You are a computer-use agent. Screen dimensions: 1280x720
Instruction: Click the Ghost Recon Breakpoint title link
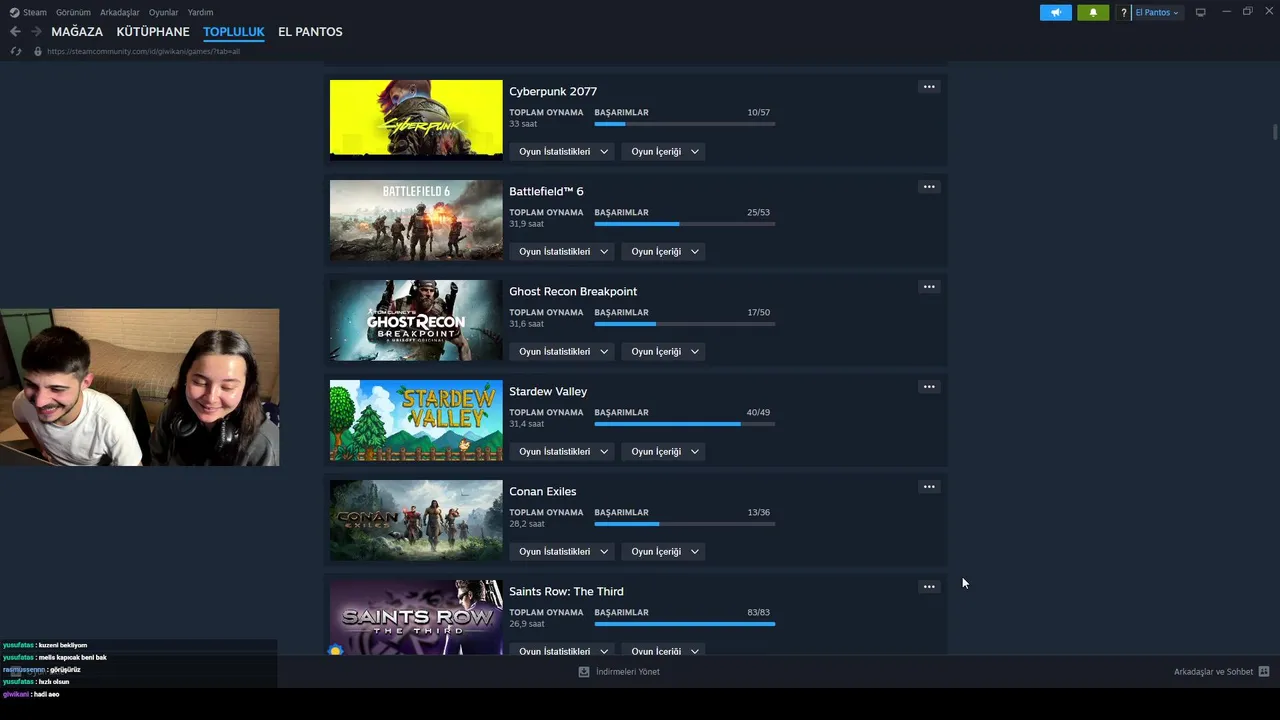click(x=573, y=291)
